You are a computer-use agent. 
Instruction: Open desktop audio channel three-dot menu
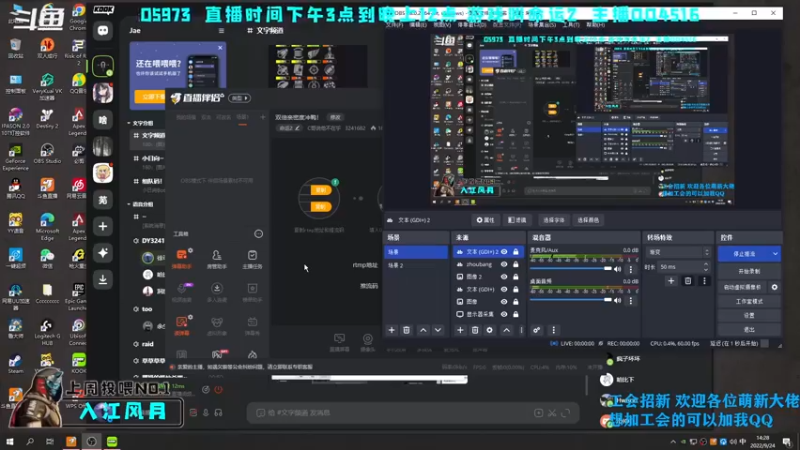click(x=631, y=301)
